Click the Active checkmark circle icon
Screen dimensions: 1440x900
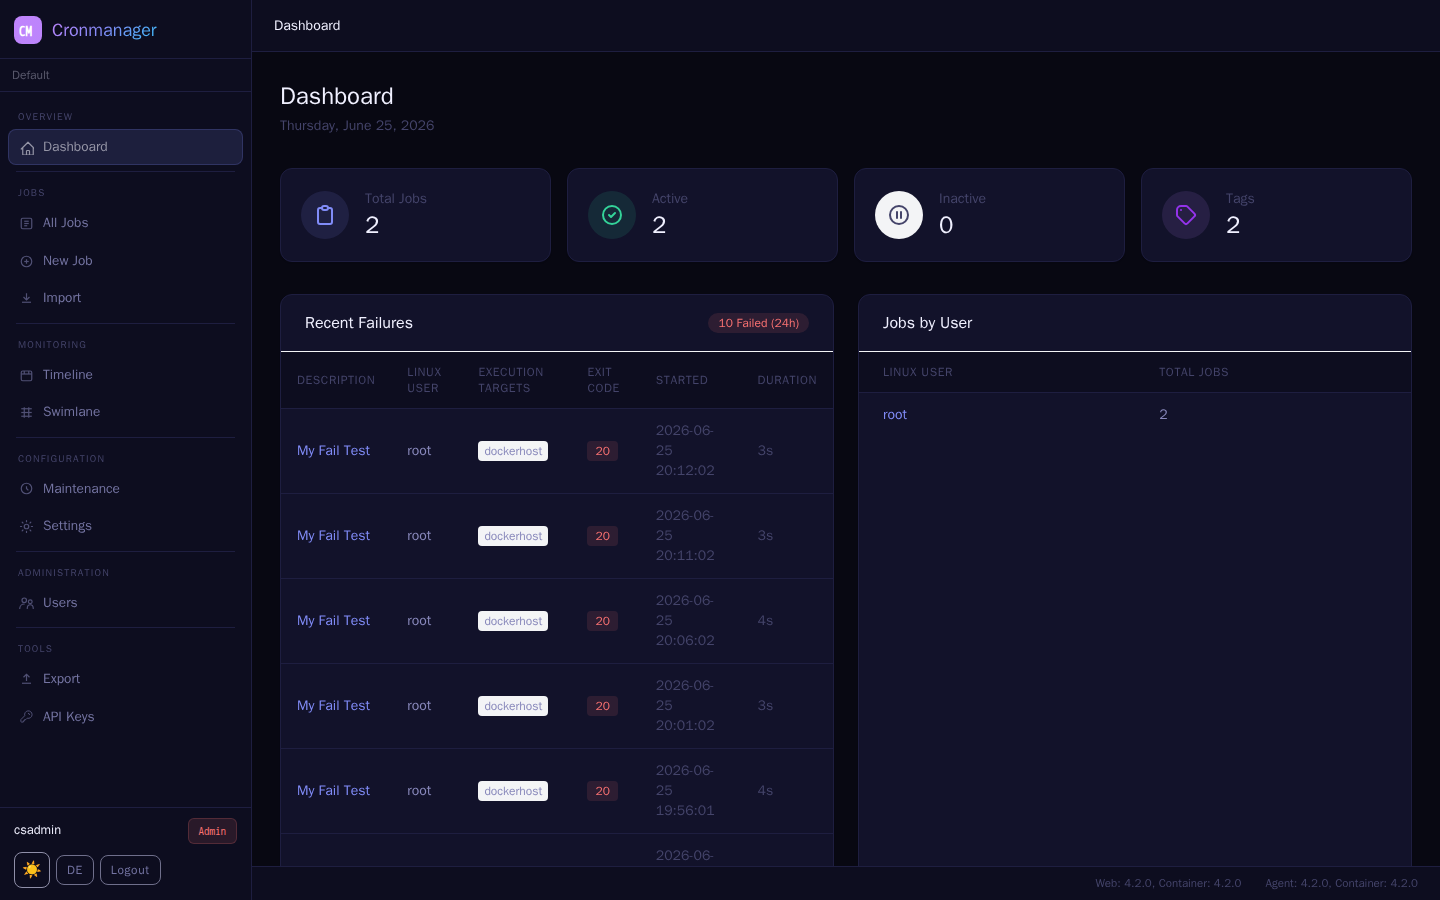tap(612, 215)
